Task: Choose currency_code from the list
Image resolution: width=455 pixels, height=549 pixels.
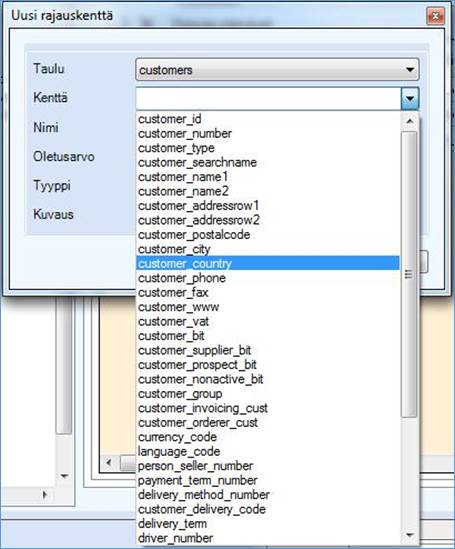Action: pyautogui.click(x=268, y=437)
